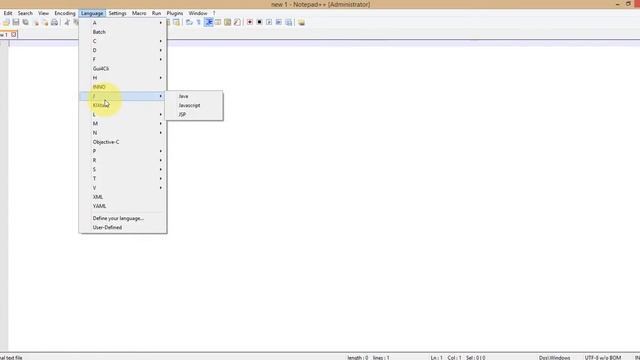Open the T languages submenu
The width and height of the screenshot is (640, 360).
point(123,179)
